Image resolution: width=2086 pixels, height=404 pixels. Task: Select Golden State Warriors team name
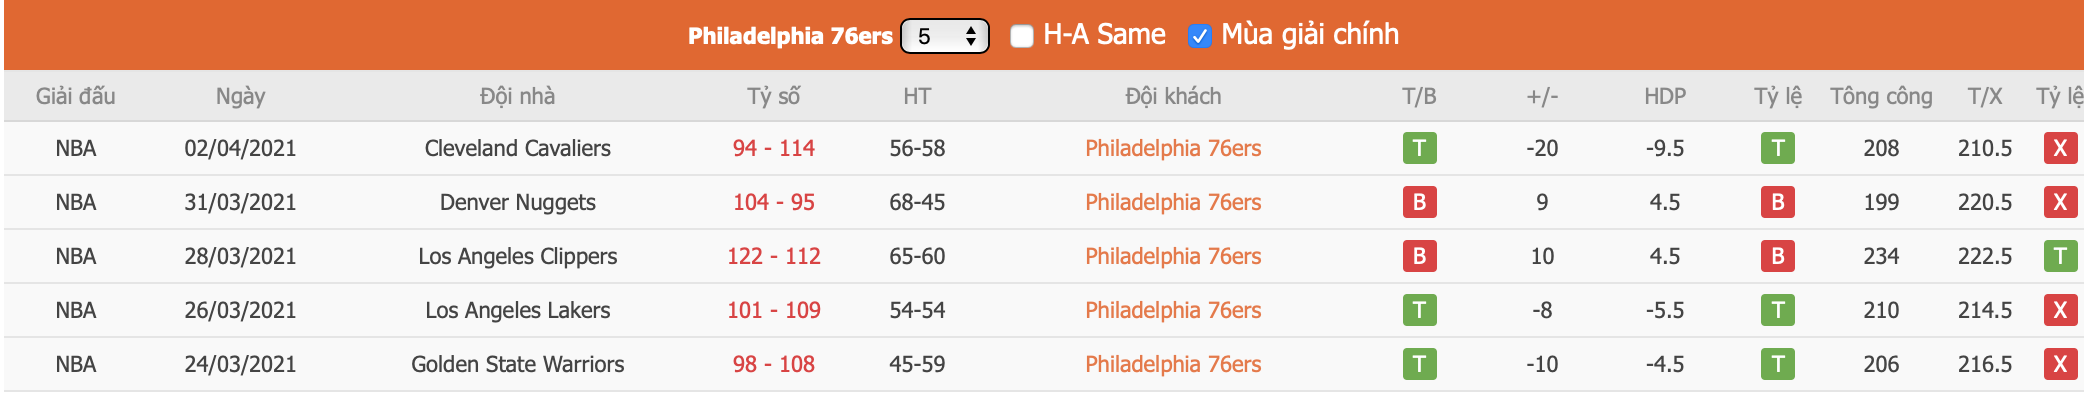tap(517, 365)
